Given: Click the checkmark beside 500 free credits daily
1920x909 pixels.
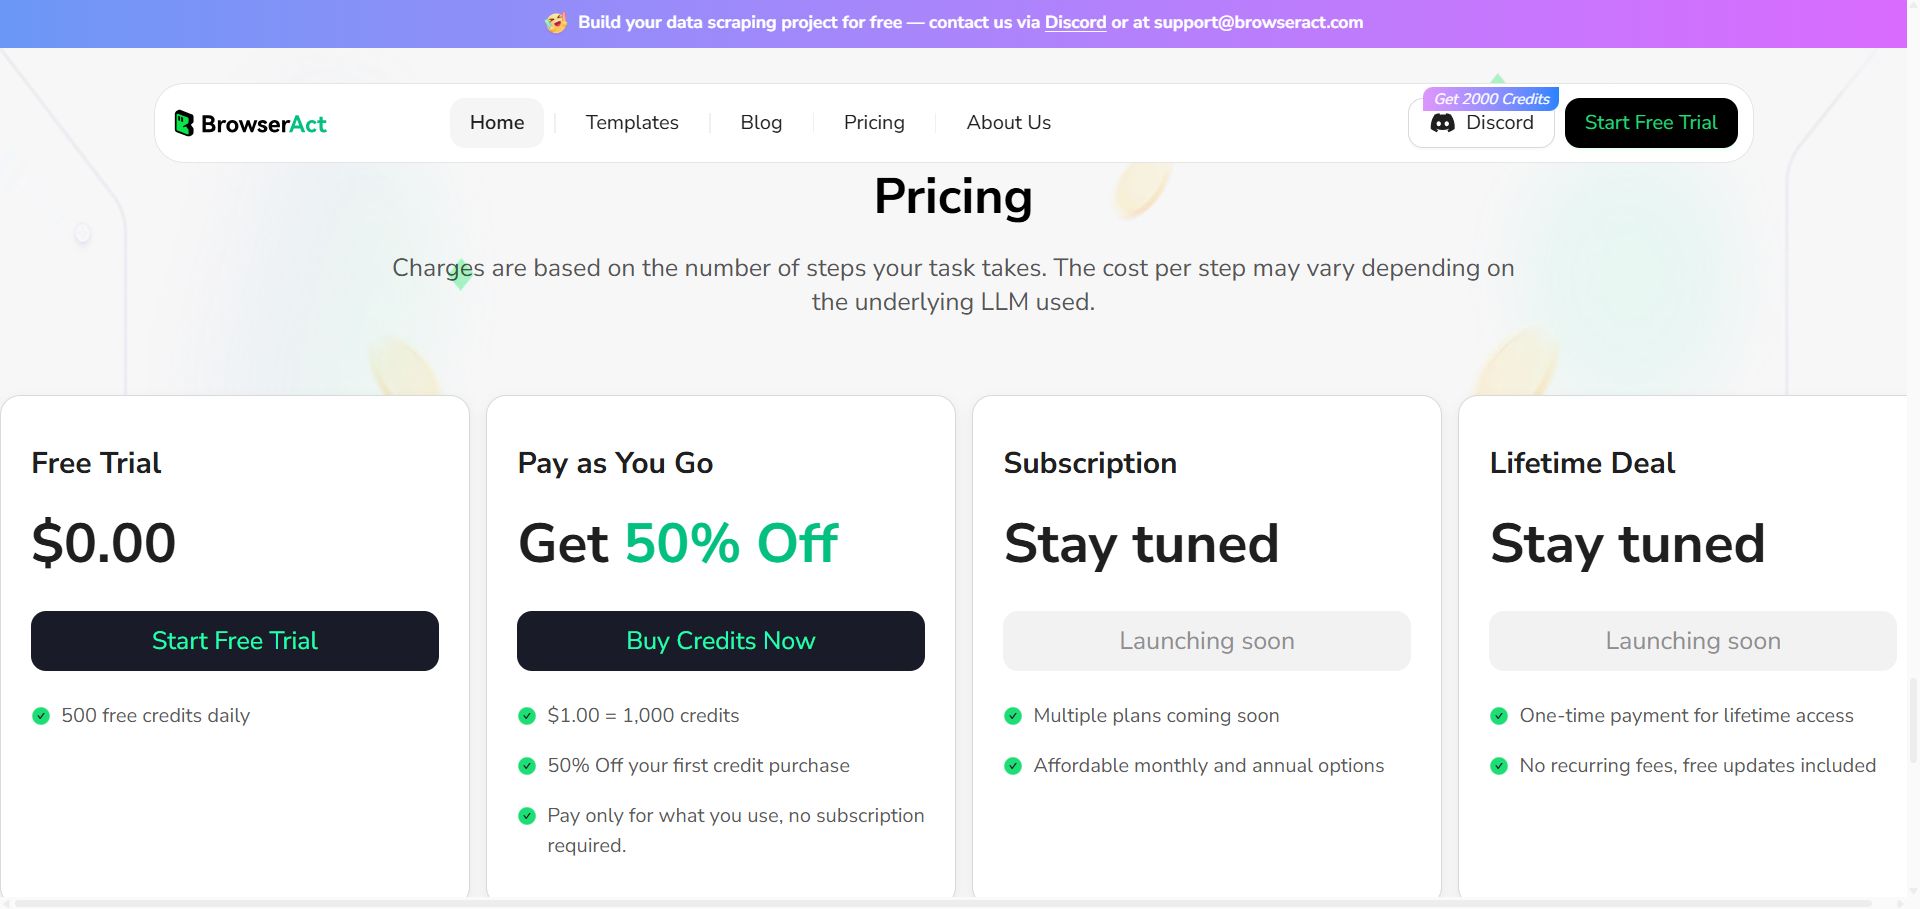Looking at the screenshot, I should pos(41,716).
